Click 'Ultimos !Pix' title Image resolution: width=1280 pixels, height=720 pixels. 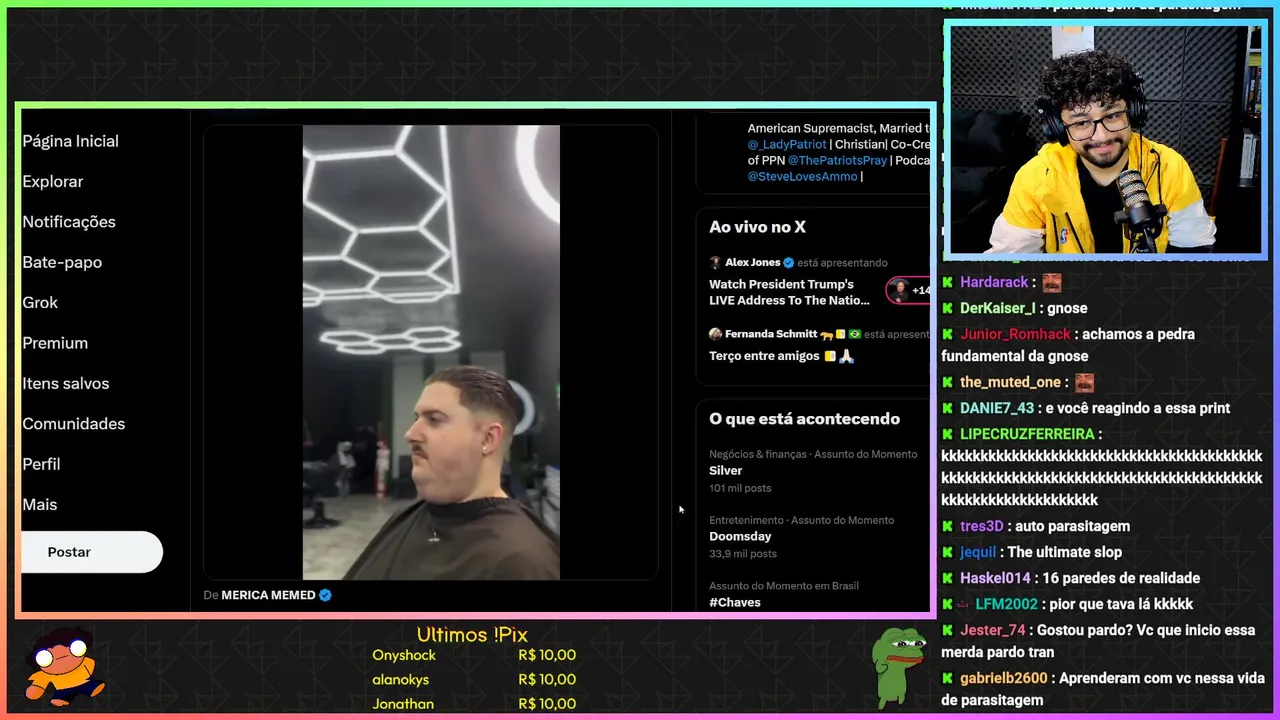coord(472,635)
